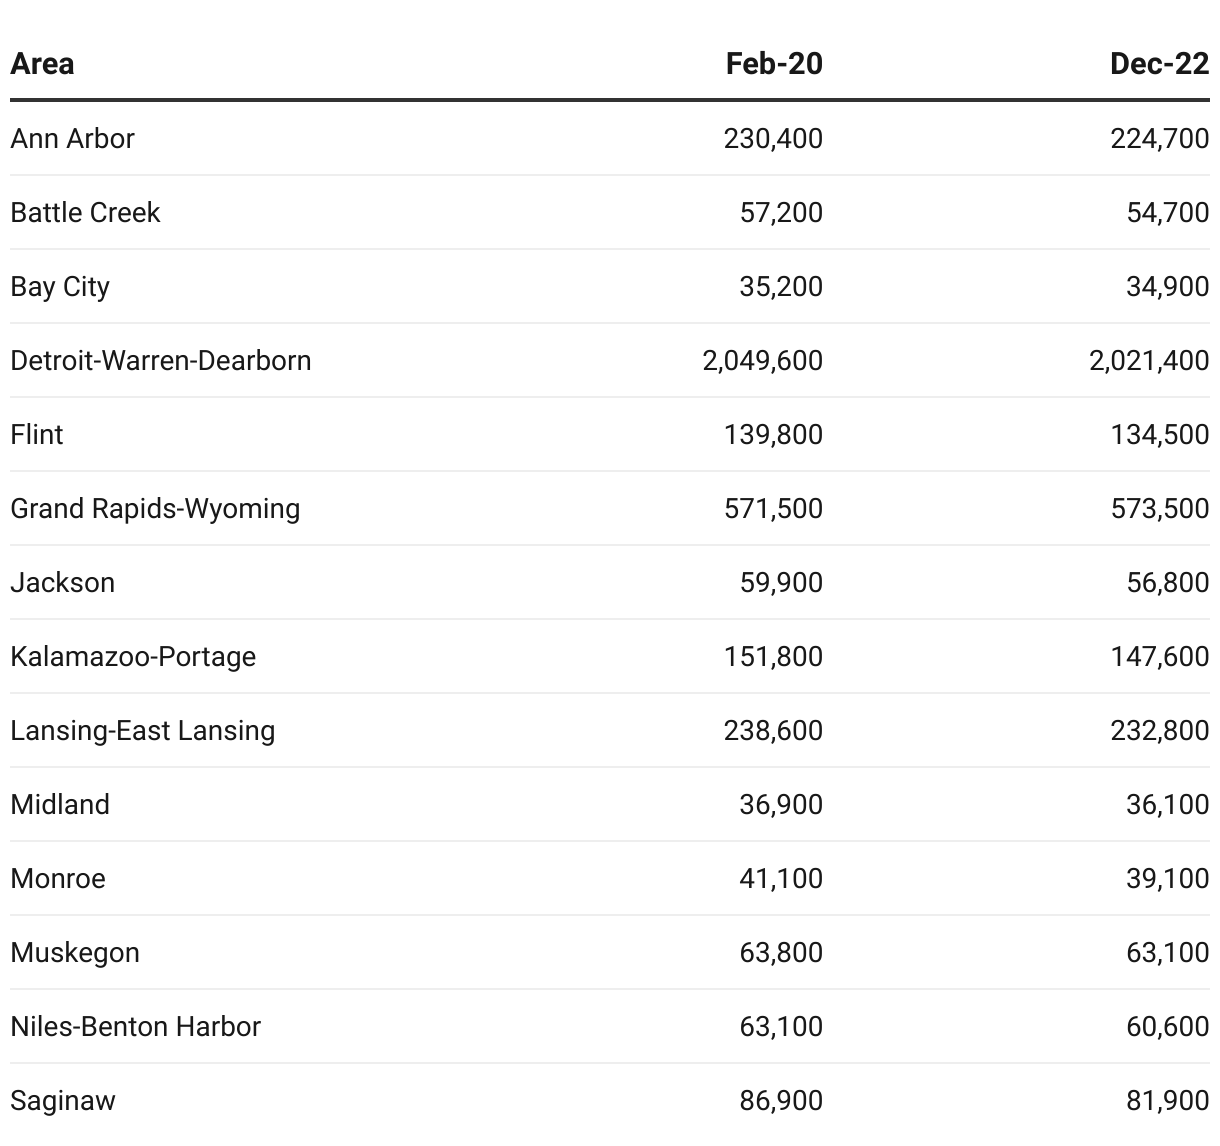
Task: Select the Jackson row label
Action: tap(63, 582)
